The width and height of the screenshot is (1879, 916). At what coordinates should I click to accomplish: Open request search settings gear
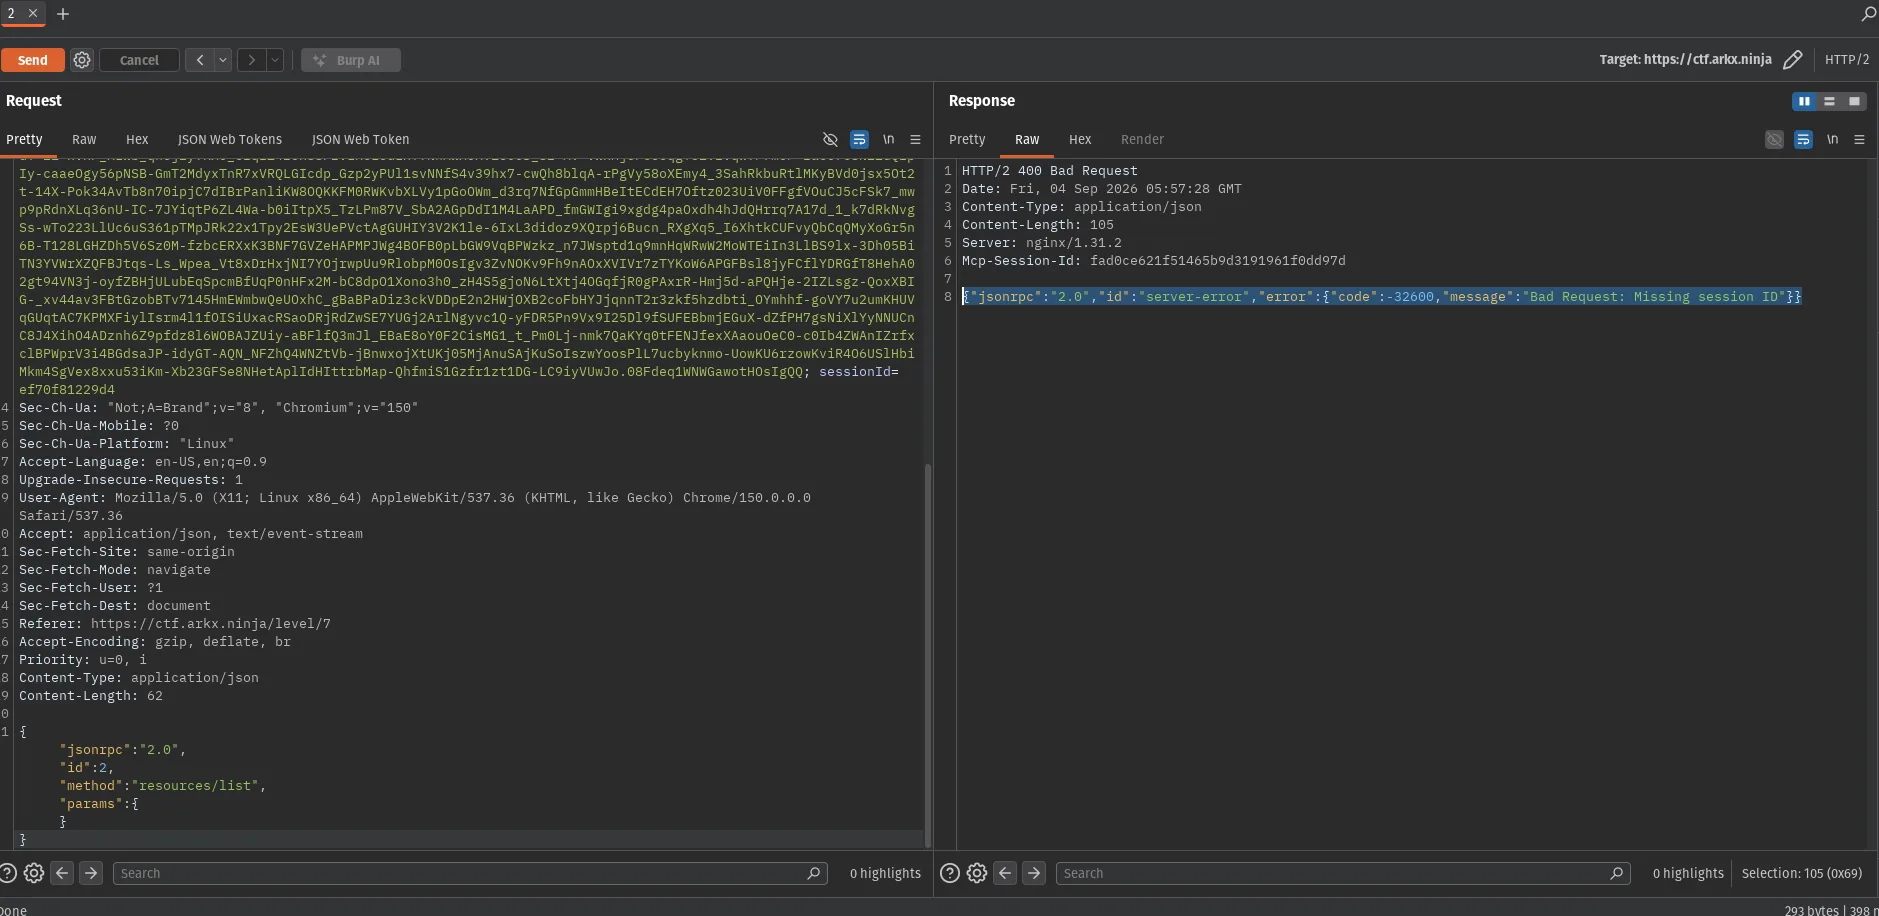(33, 873)
